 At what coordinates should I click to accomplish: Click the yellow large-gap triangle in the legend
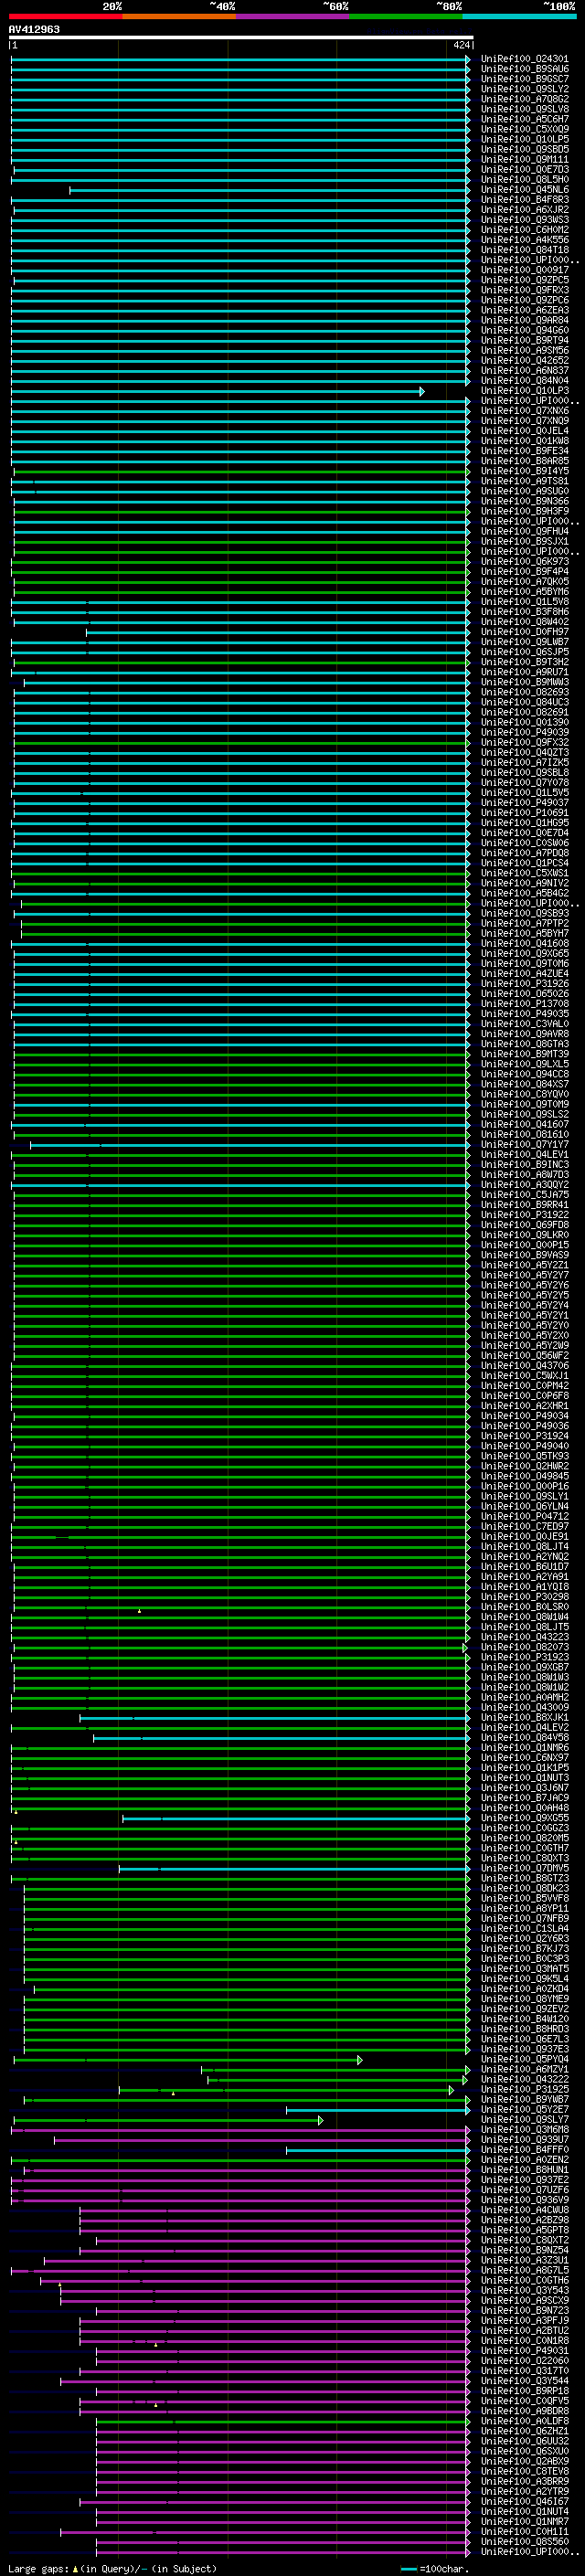tap(75, 2569)
